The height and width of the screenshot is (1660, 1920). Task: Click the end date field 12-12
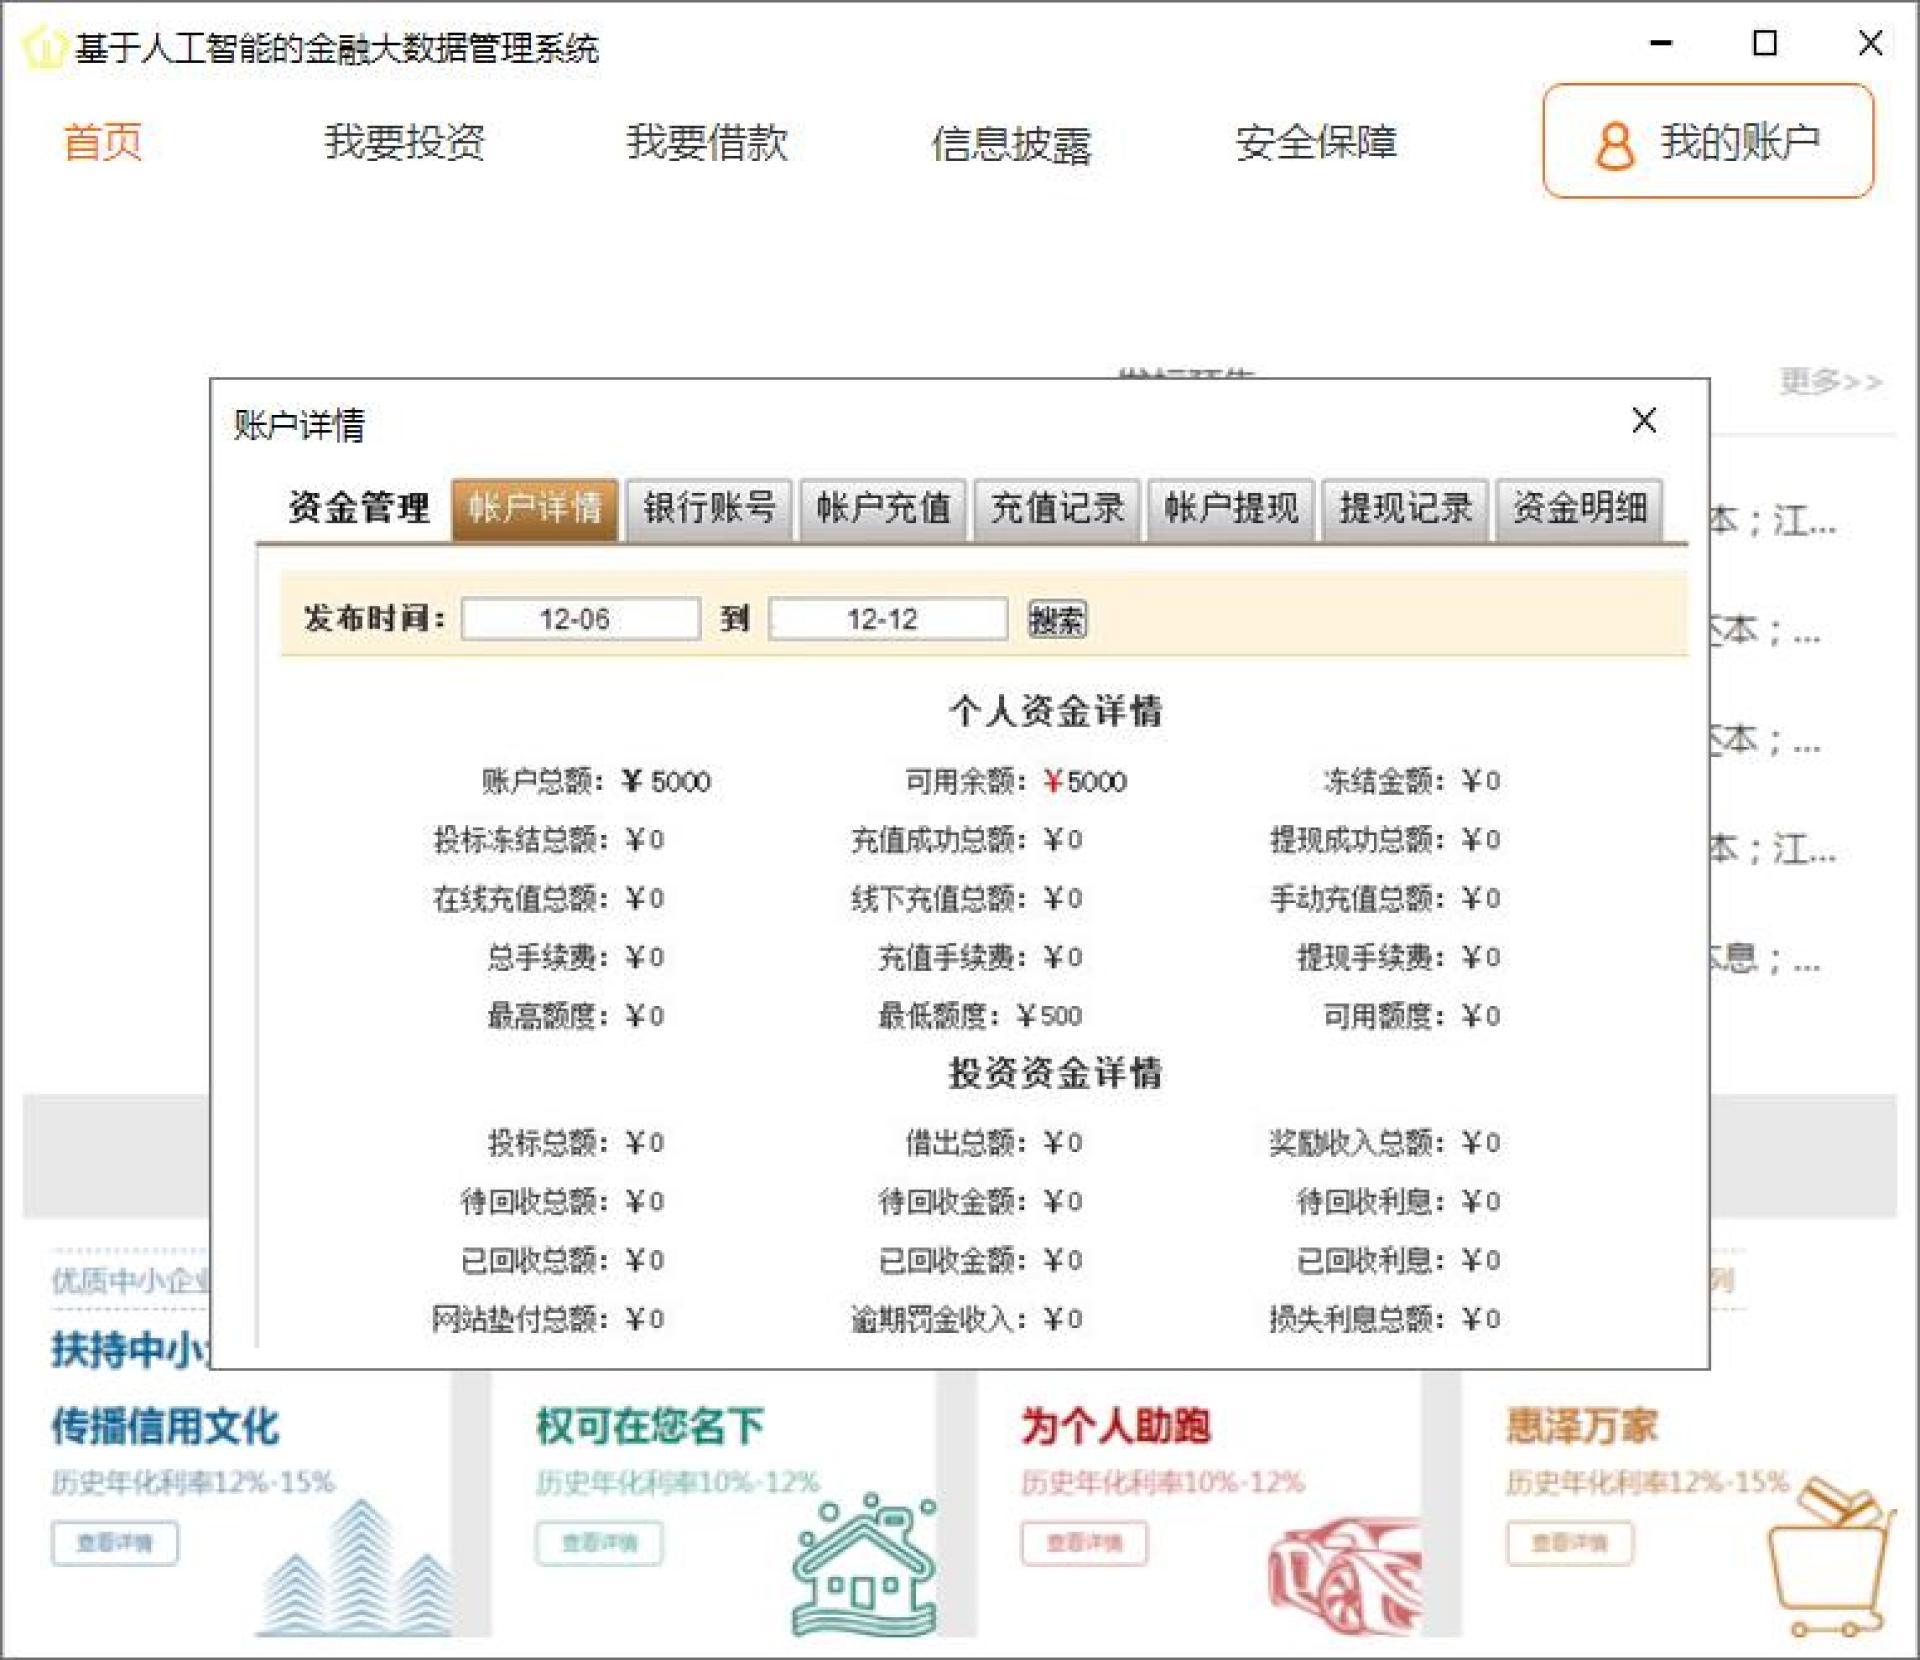pyautogui.click(x=887, y=619)
